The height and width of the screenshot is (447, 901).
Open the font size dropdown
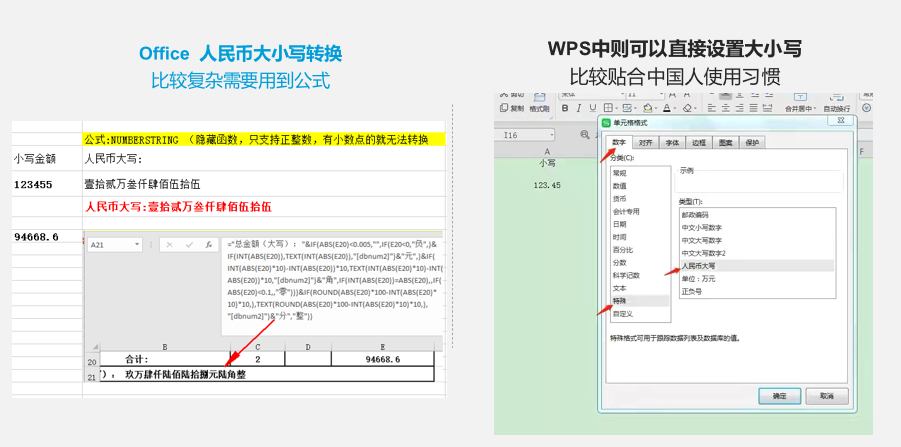point(659,95)
